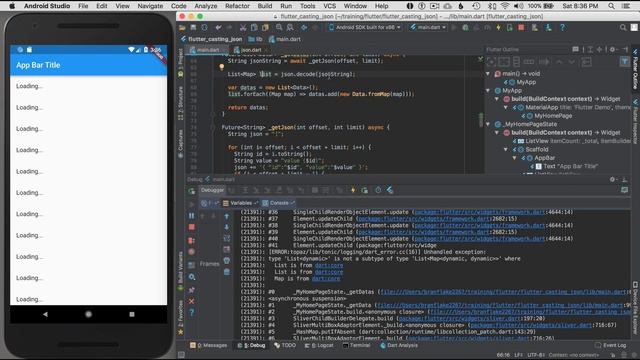Click the first dart:core link in console
The width and height of the screenshot is (640, 360).
tap(329, 265)
